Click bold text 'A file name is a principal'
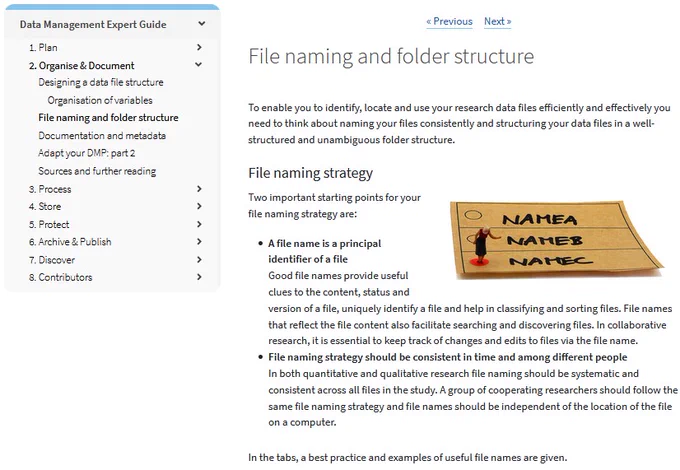Screen dimensions: 680x470 pyautogui.click(x=324, y=244)
